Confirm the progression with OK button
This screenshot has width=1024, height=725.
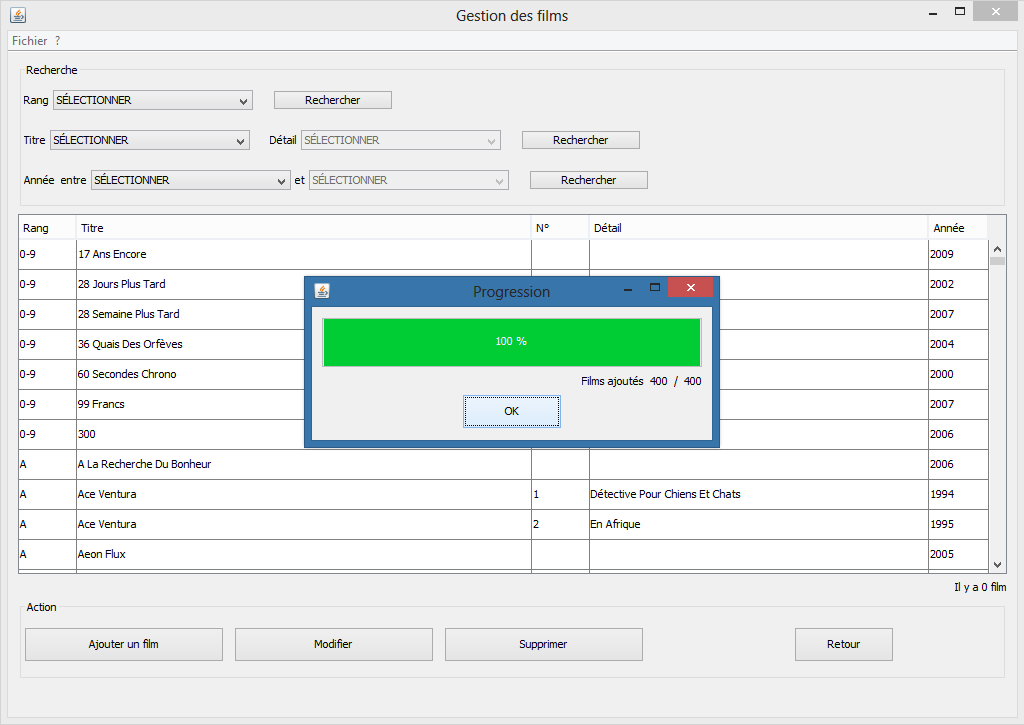point(511,411)
